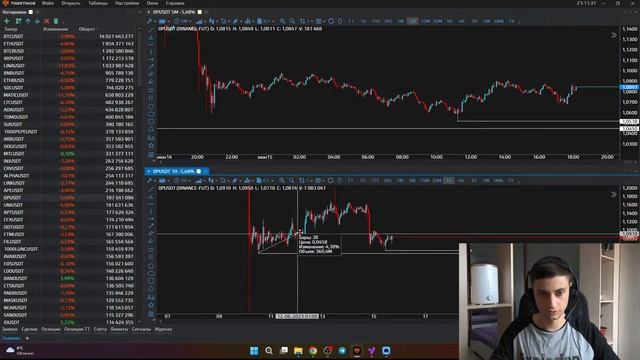Expand side panel chevron on 5M chart

(614, 36)
